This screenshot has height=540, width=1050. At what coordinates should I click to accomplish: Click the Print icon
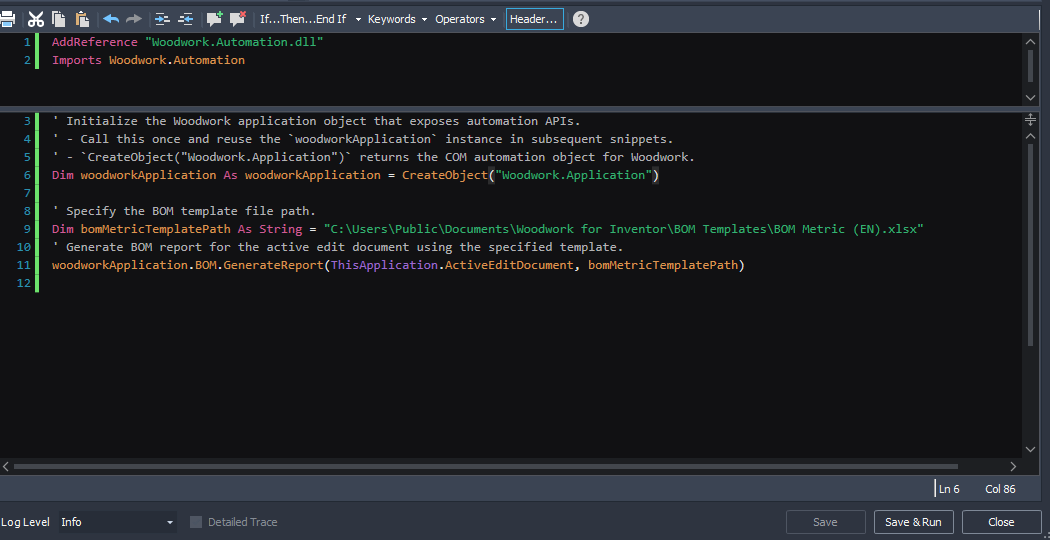click(7, 19)
